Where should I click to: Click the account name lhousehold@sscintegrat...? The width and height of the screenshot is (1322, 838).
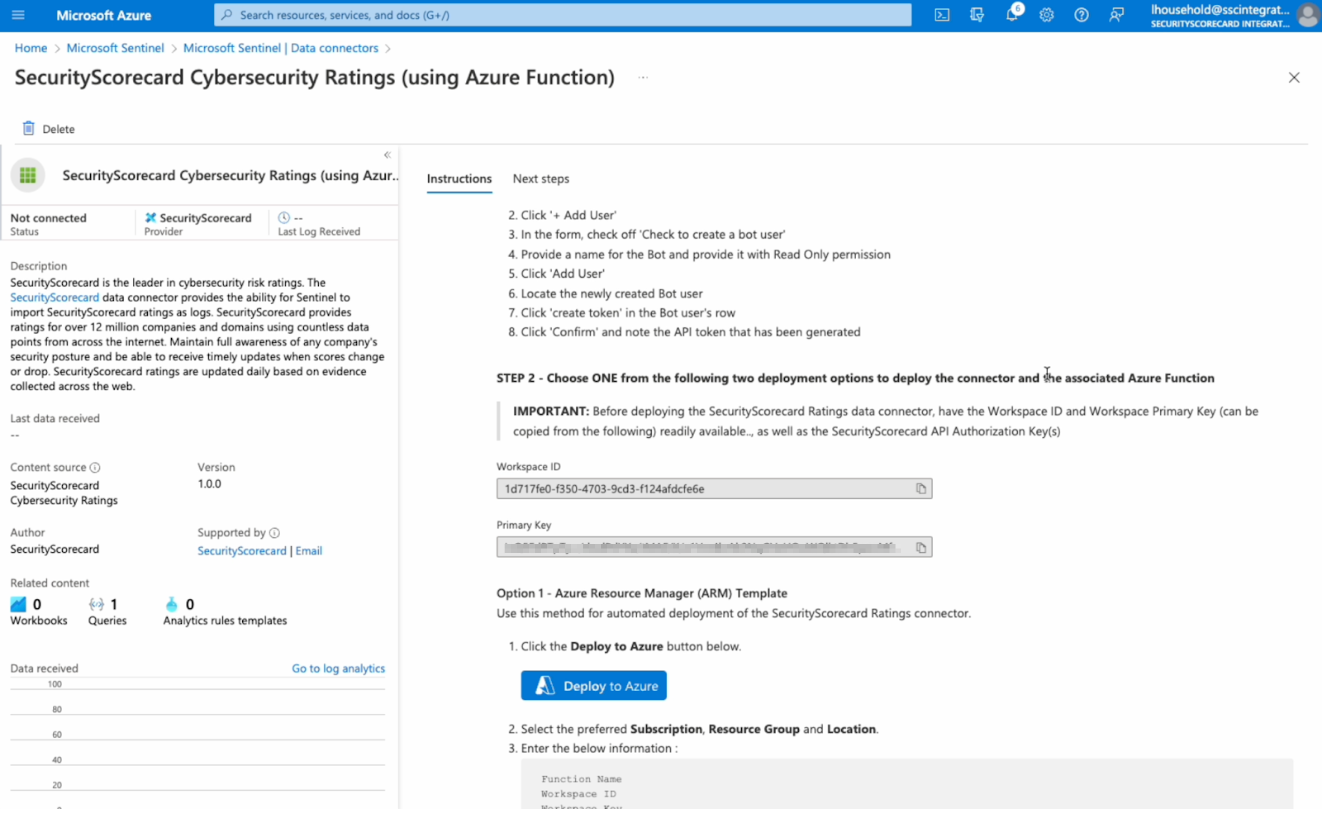1220,10
